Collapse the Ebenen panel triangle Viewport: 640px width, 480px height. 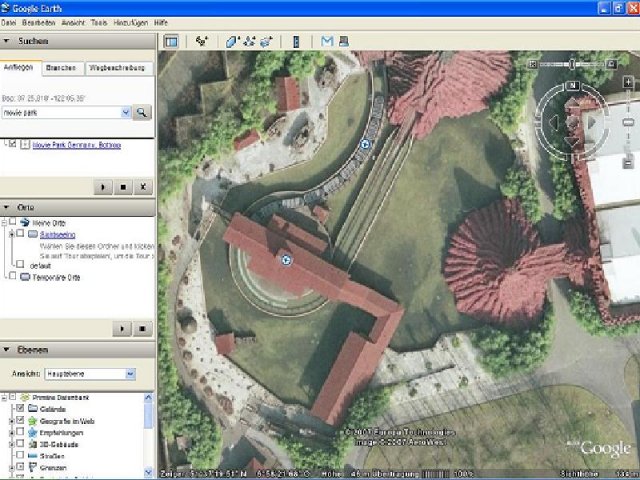pos(7,349)
